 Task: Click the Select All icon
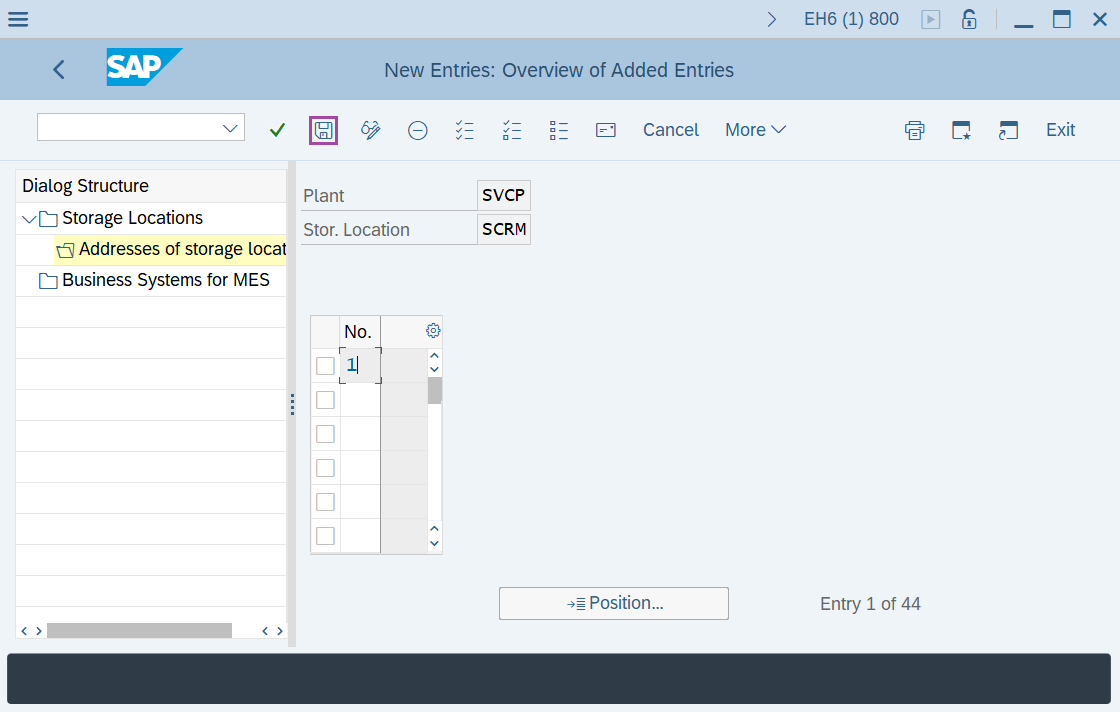point(464,130)
